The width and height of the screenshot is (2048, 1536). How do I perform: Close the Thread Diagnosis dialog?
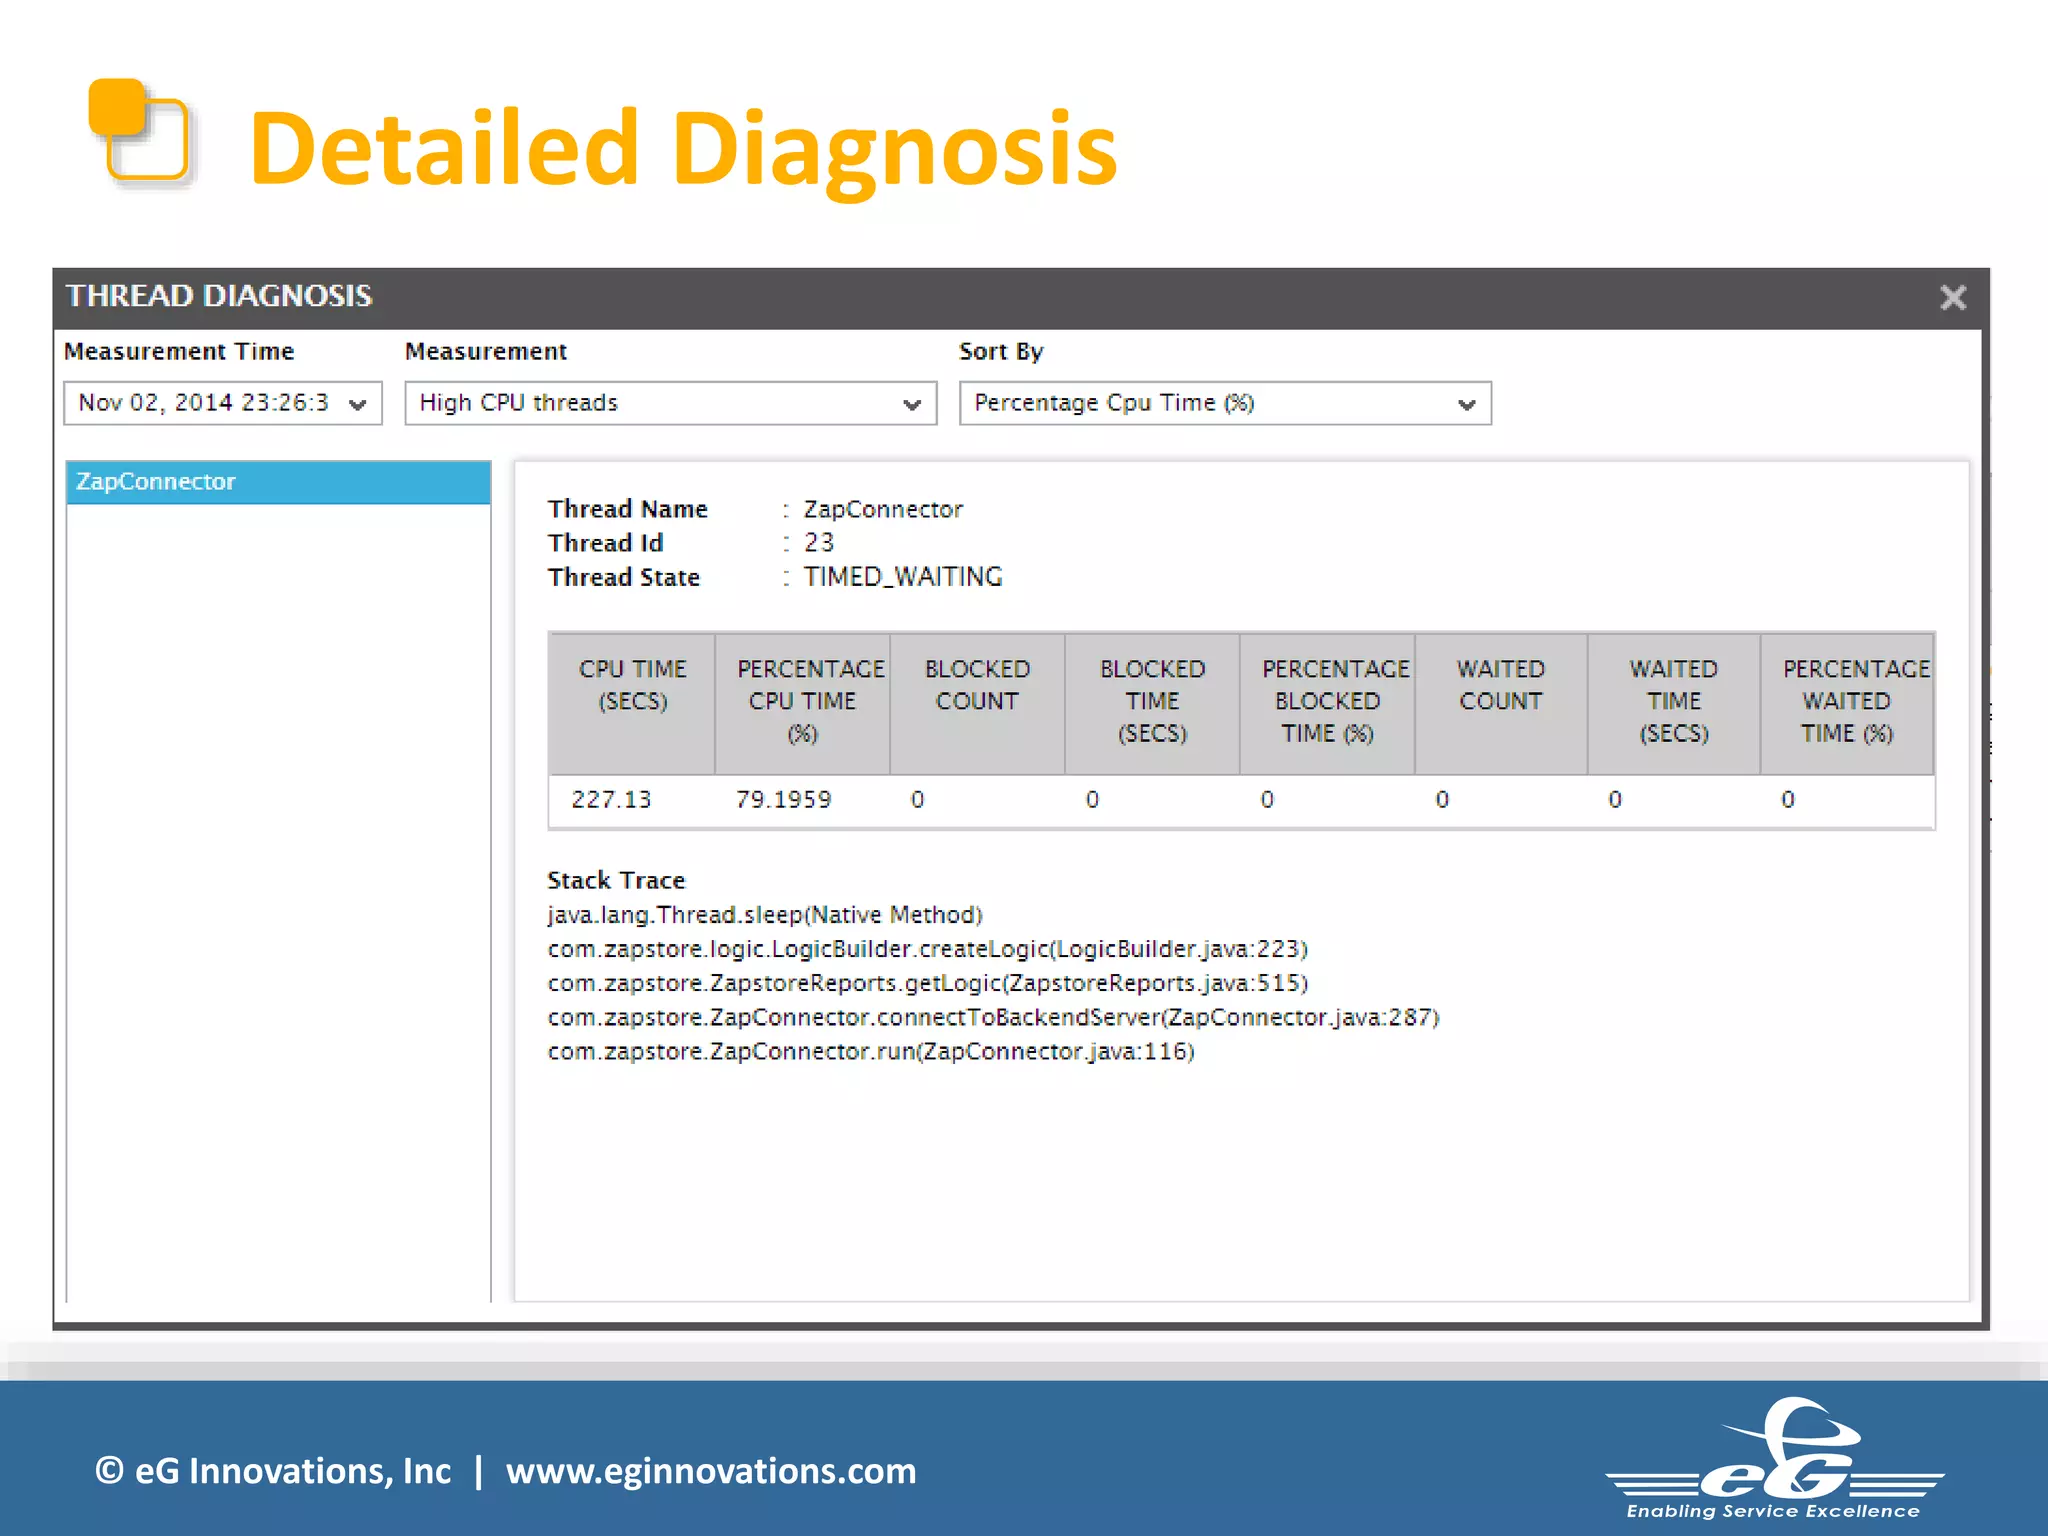pos(1952,297)
